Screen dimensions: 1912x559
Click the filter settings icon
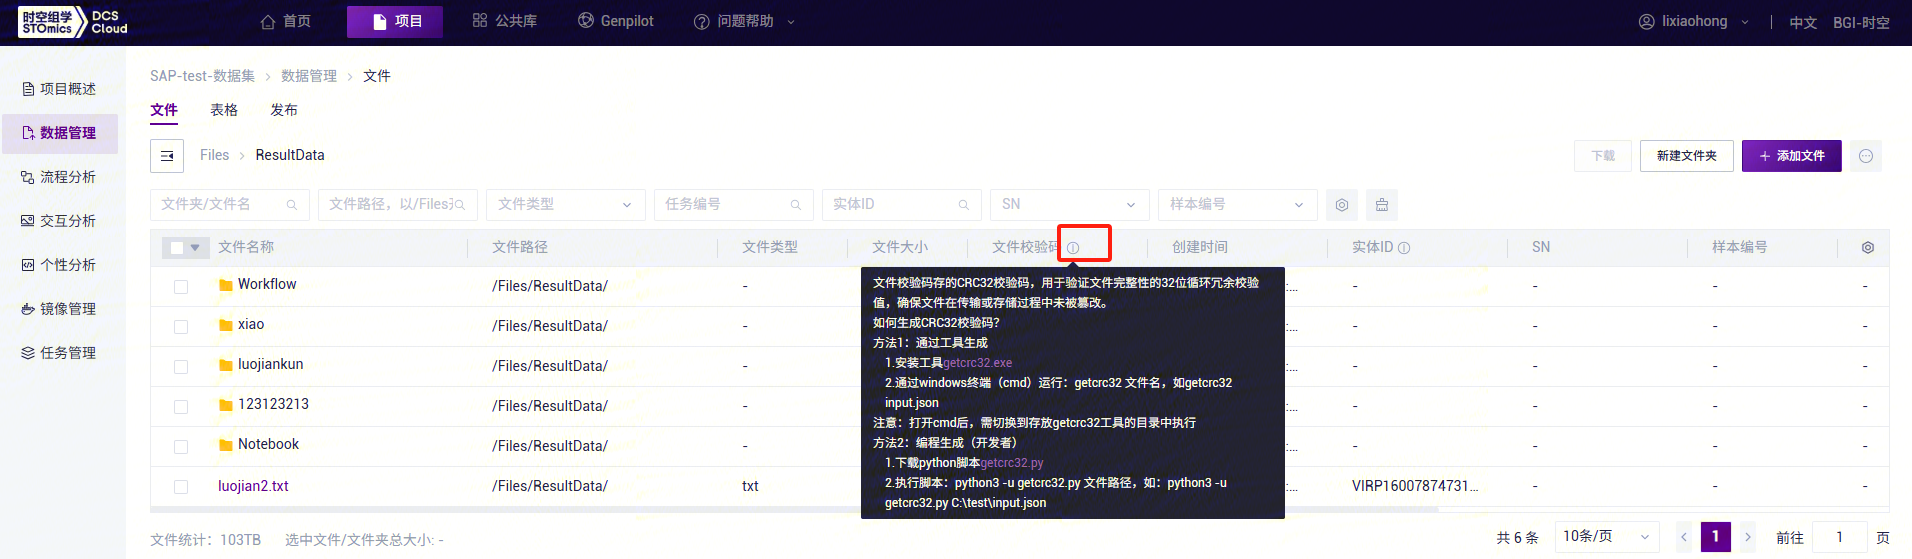point(1342,205)
